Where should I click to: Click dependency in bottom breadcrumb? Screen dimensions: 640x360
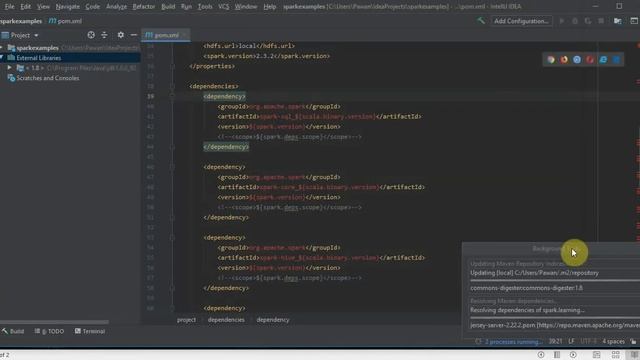(273, 320)
